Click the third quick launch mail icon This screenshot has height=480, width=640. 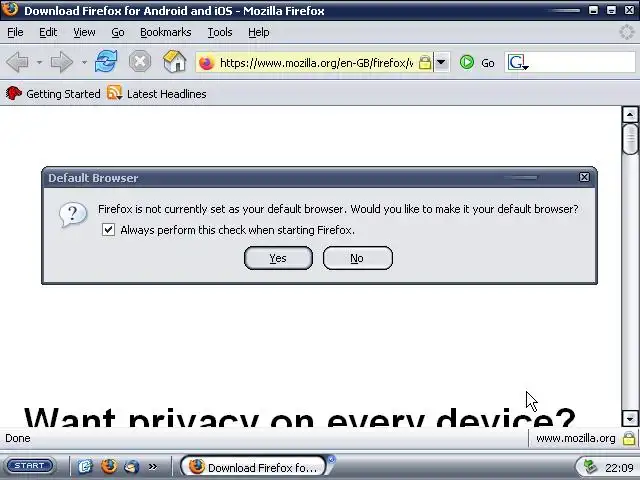[132, 466]
